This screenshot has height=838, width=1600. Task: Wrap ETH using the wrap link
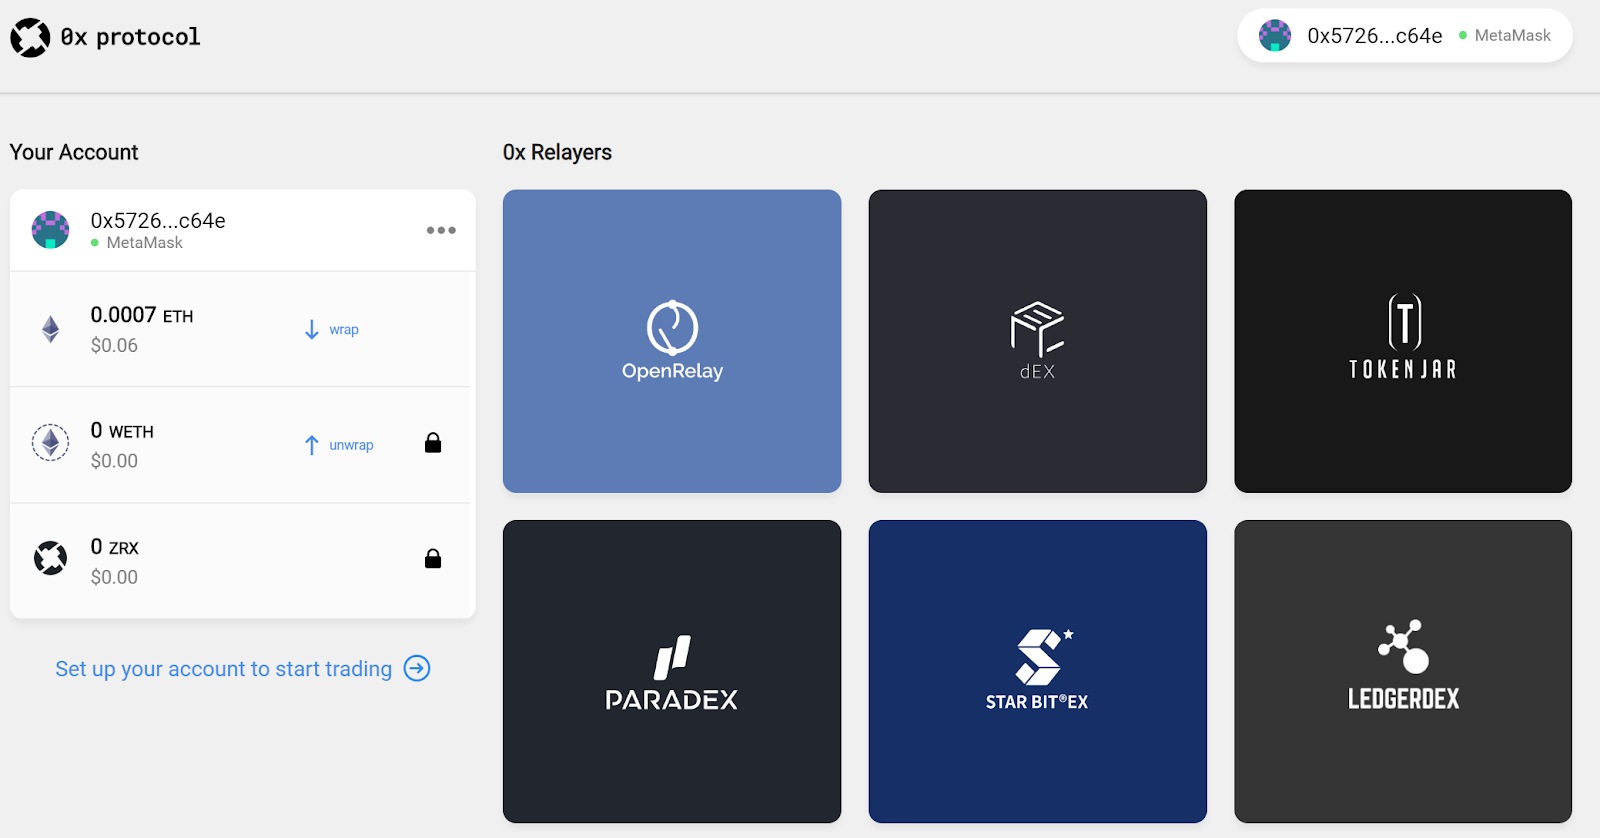coord(344,329)
